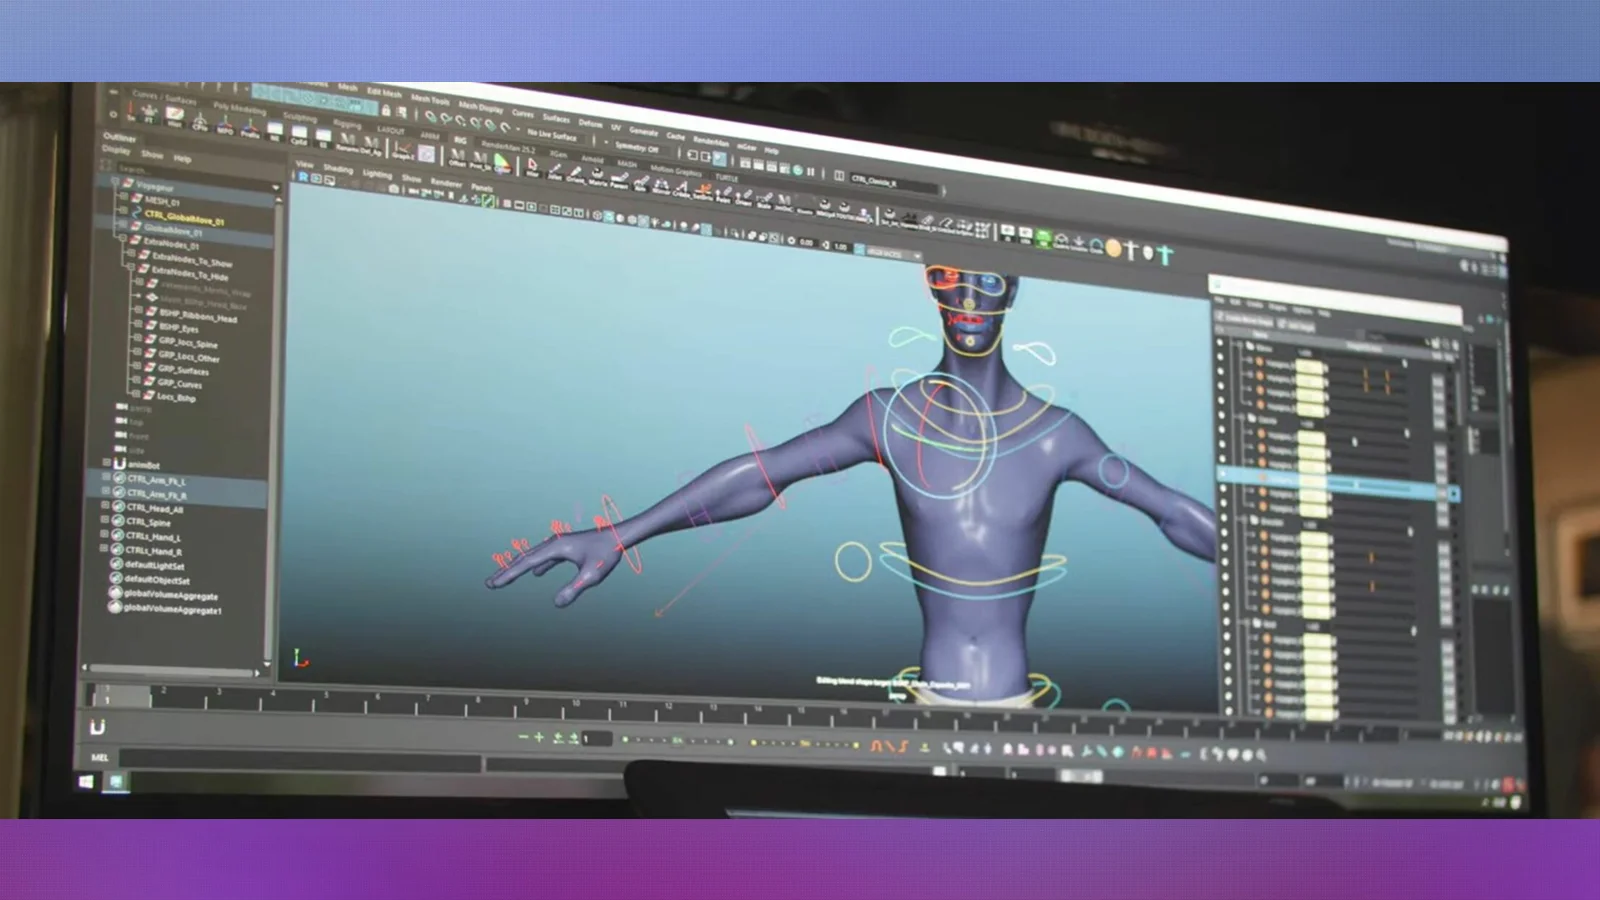Image resolution: width=1600 pixels, height=900 pixels.
Task: Select CTRL_GlobalMove_01 in the Outliner
Action: pos(184,218)
